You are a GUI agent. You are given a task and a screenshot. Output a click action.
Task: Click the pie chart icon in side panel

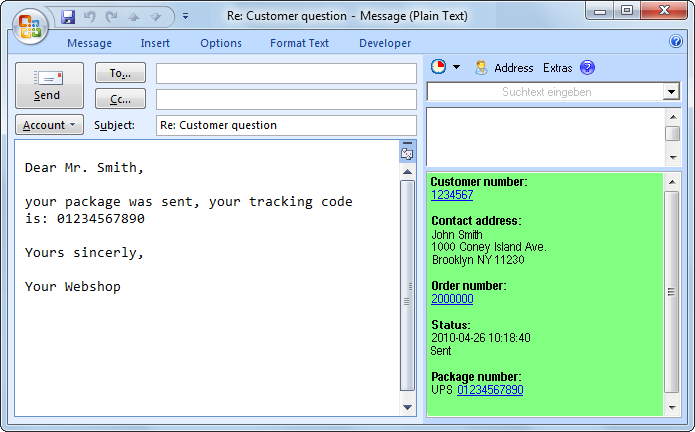click(x=438, y=67)
